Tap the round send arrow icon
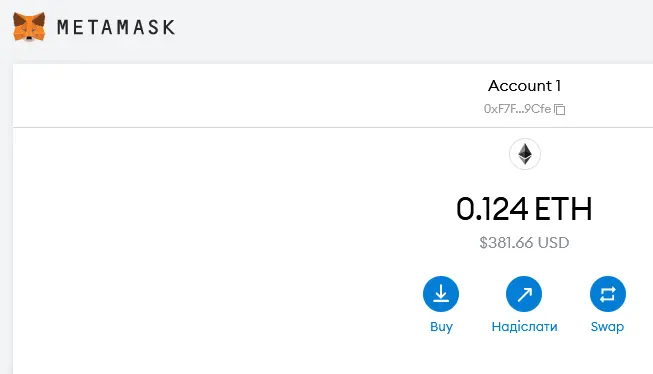Image resolution: width=653 pixels, height=374 pixels. tap(524, 294)
